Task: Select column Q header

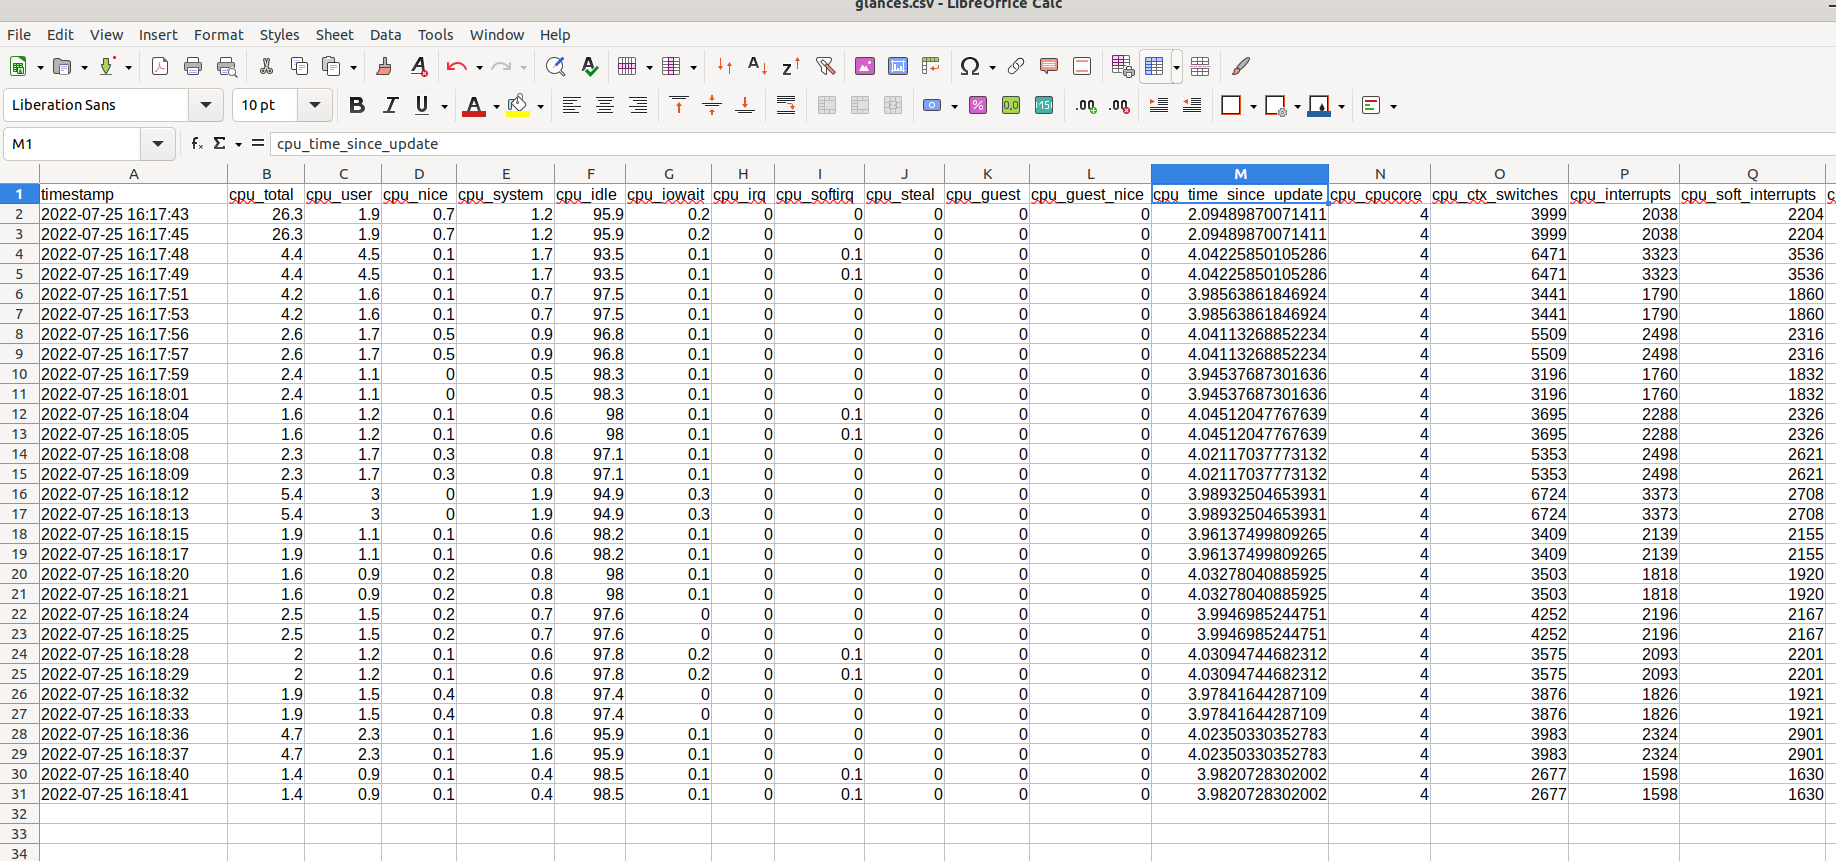Action: pyautogui.click(x=1752, y=174)
